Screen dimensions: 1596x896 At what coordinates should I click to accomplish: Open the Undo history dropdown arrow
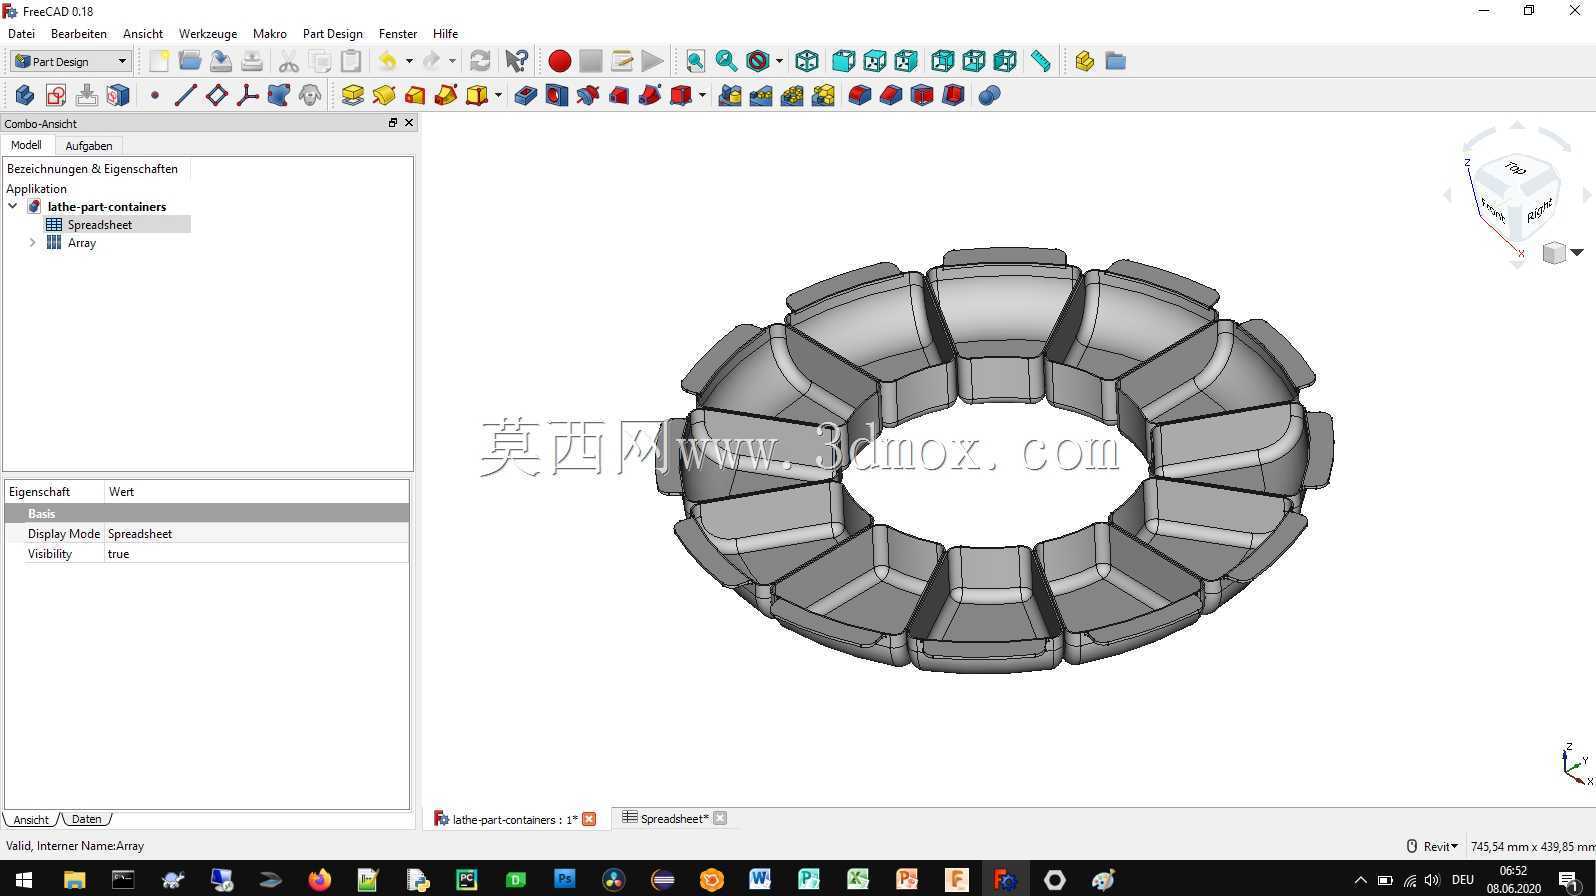[409, 61]
